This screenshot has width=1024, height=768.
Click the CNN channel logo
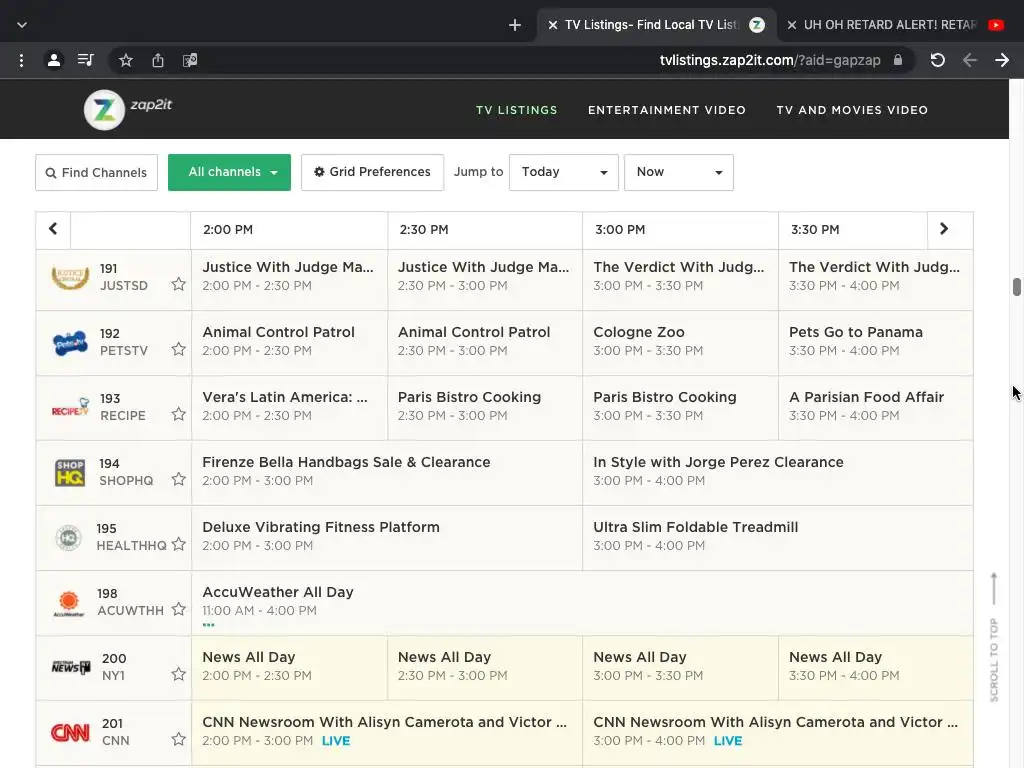click(x=71, y=733)
